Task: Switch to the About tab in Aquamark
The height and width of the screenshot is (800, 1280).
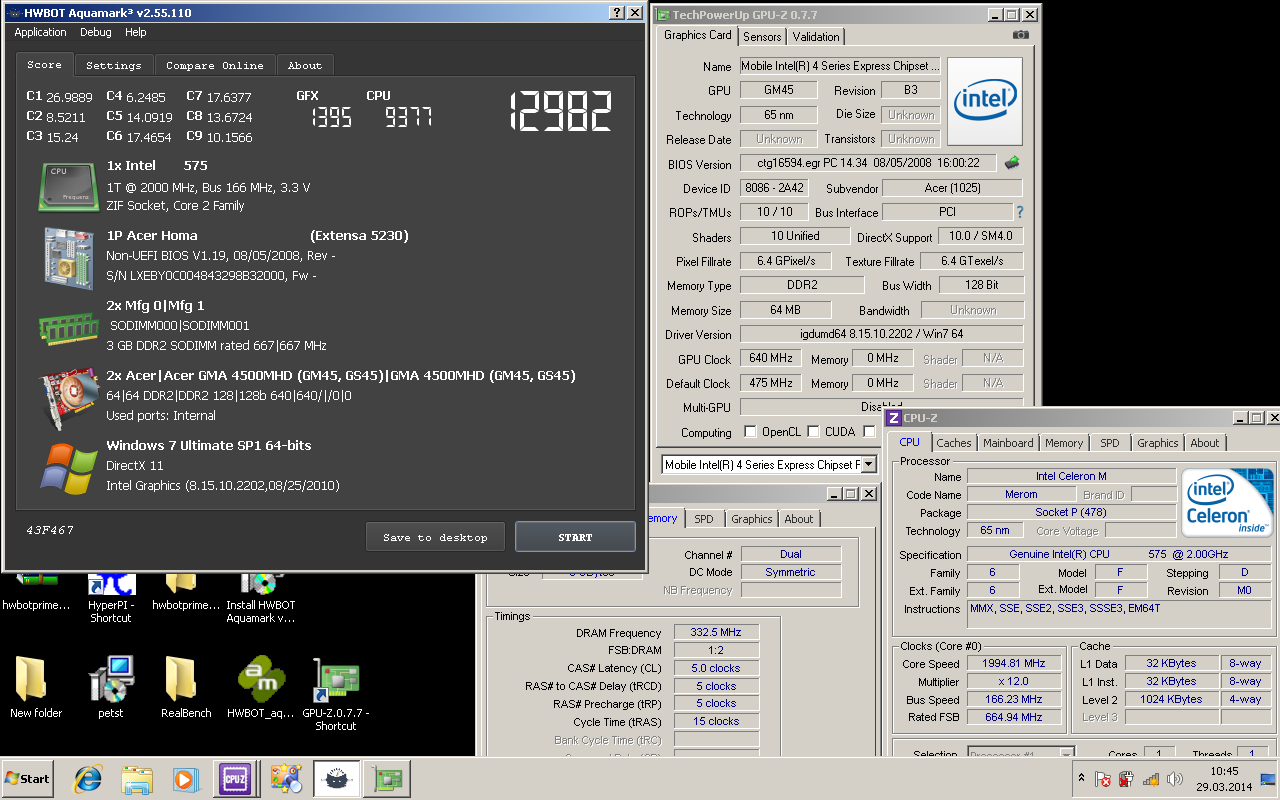Action: pos(305,65)
